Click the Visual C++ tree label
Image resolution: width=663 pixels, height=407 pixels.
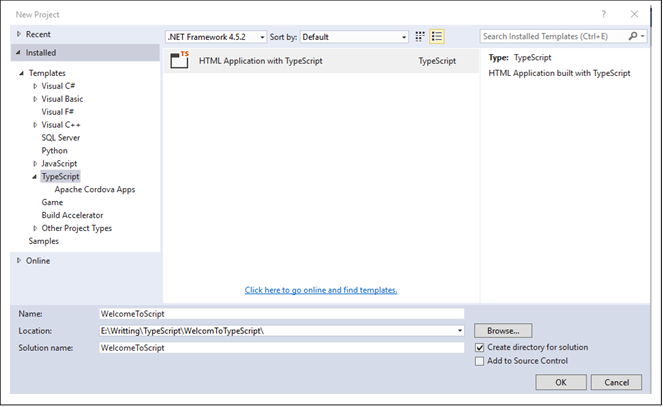pos(61,125)
